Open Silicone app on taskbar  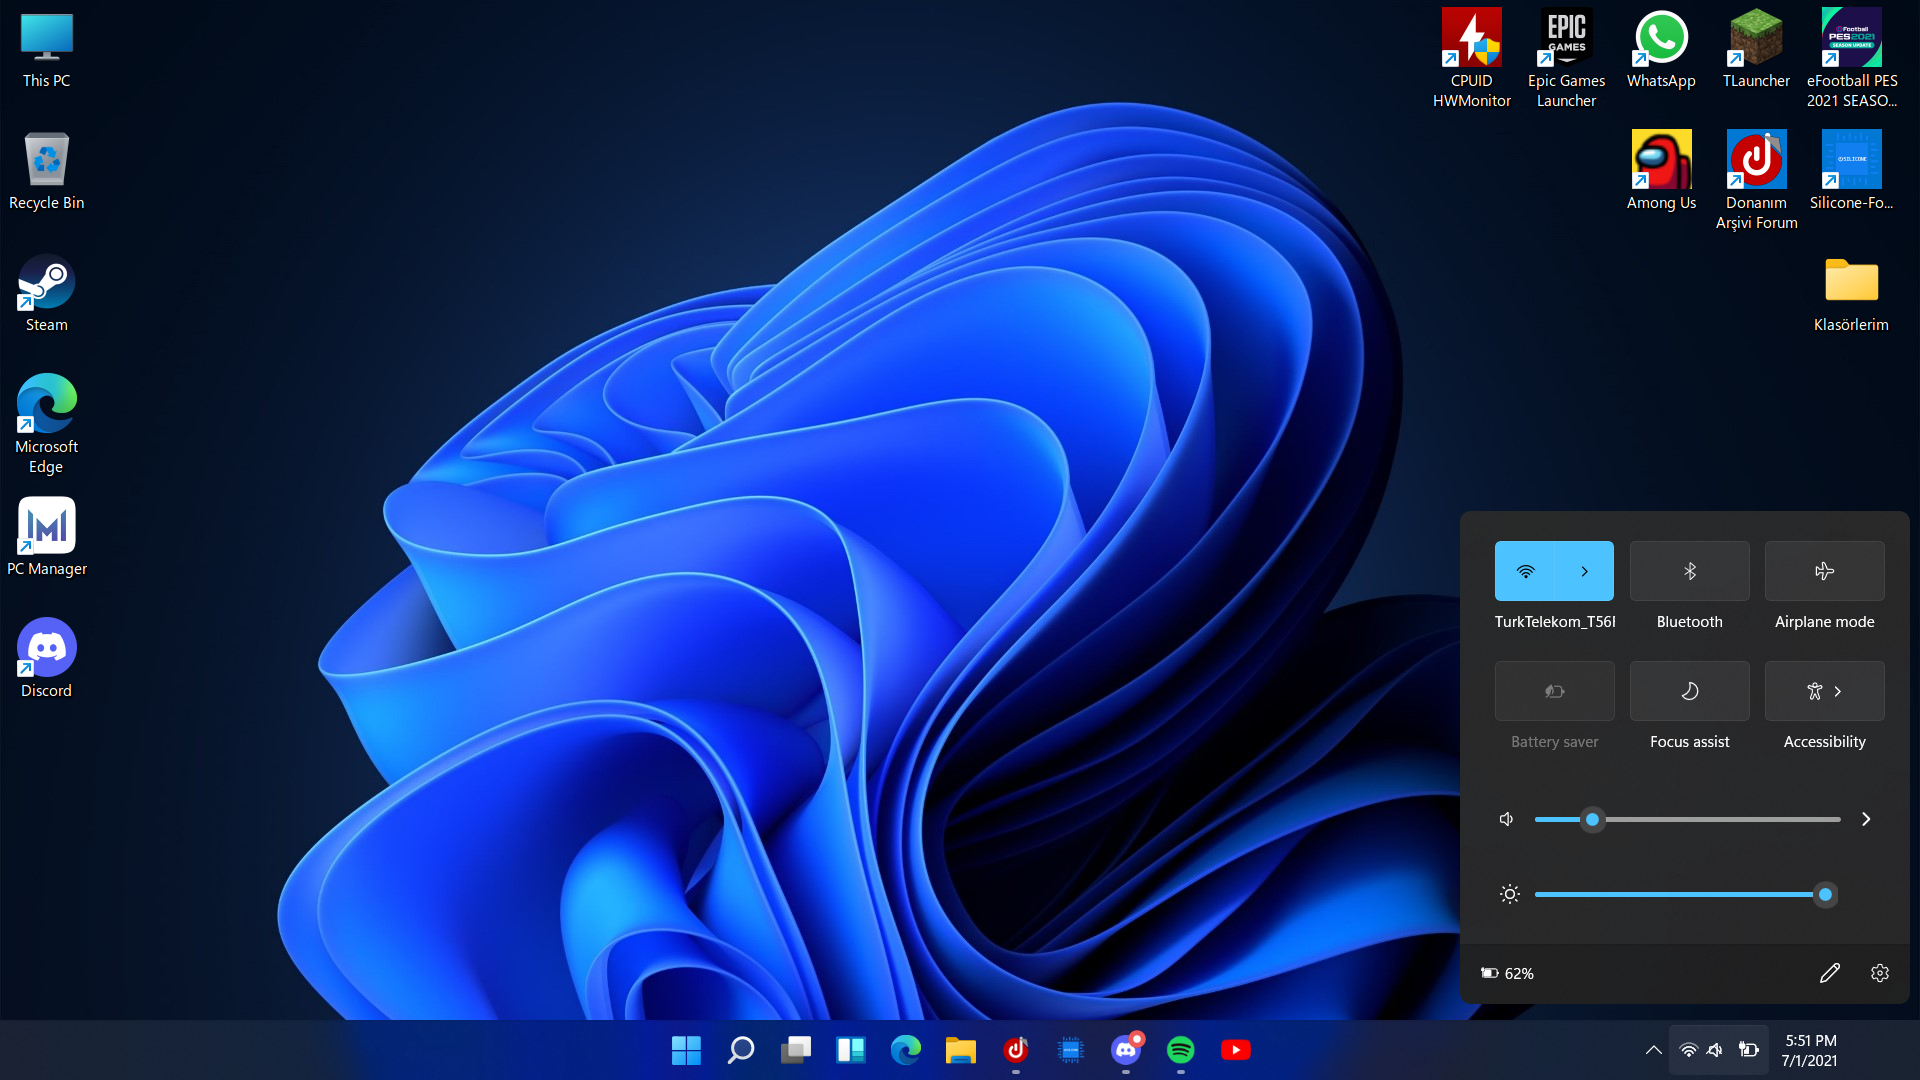tap(1071, 1050)
